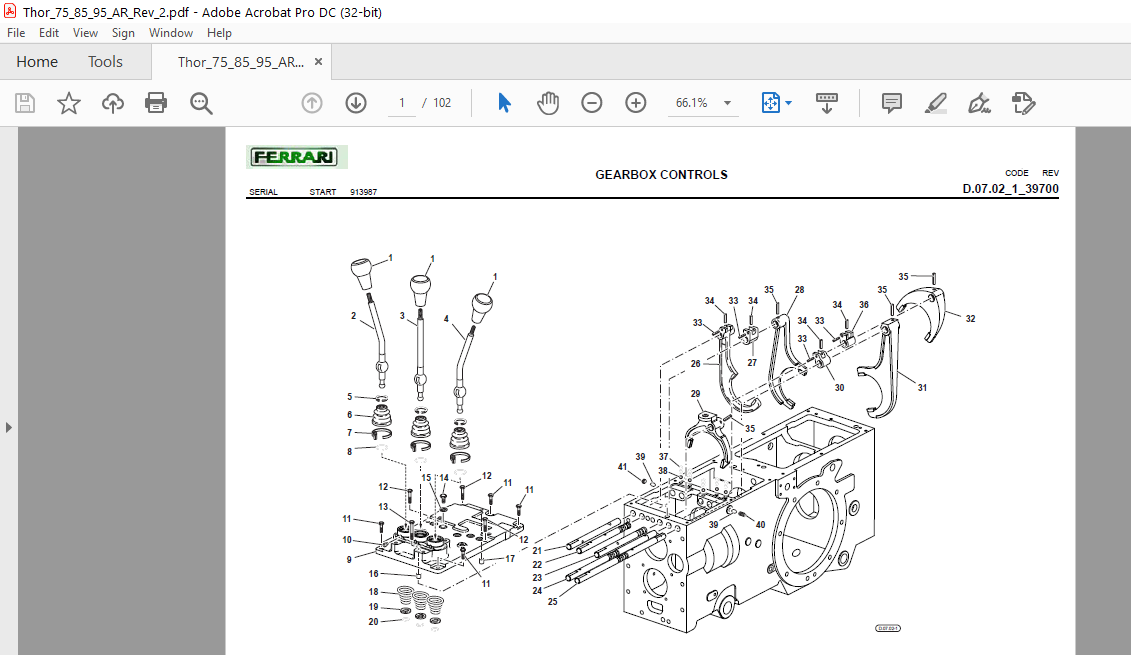Open zoom level dropdown arrow
The width and height of the screenshot is (1131, 655).
727,103
